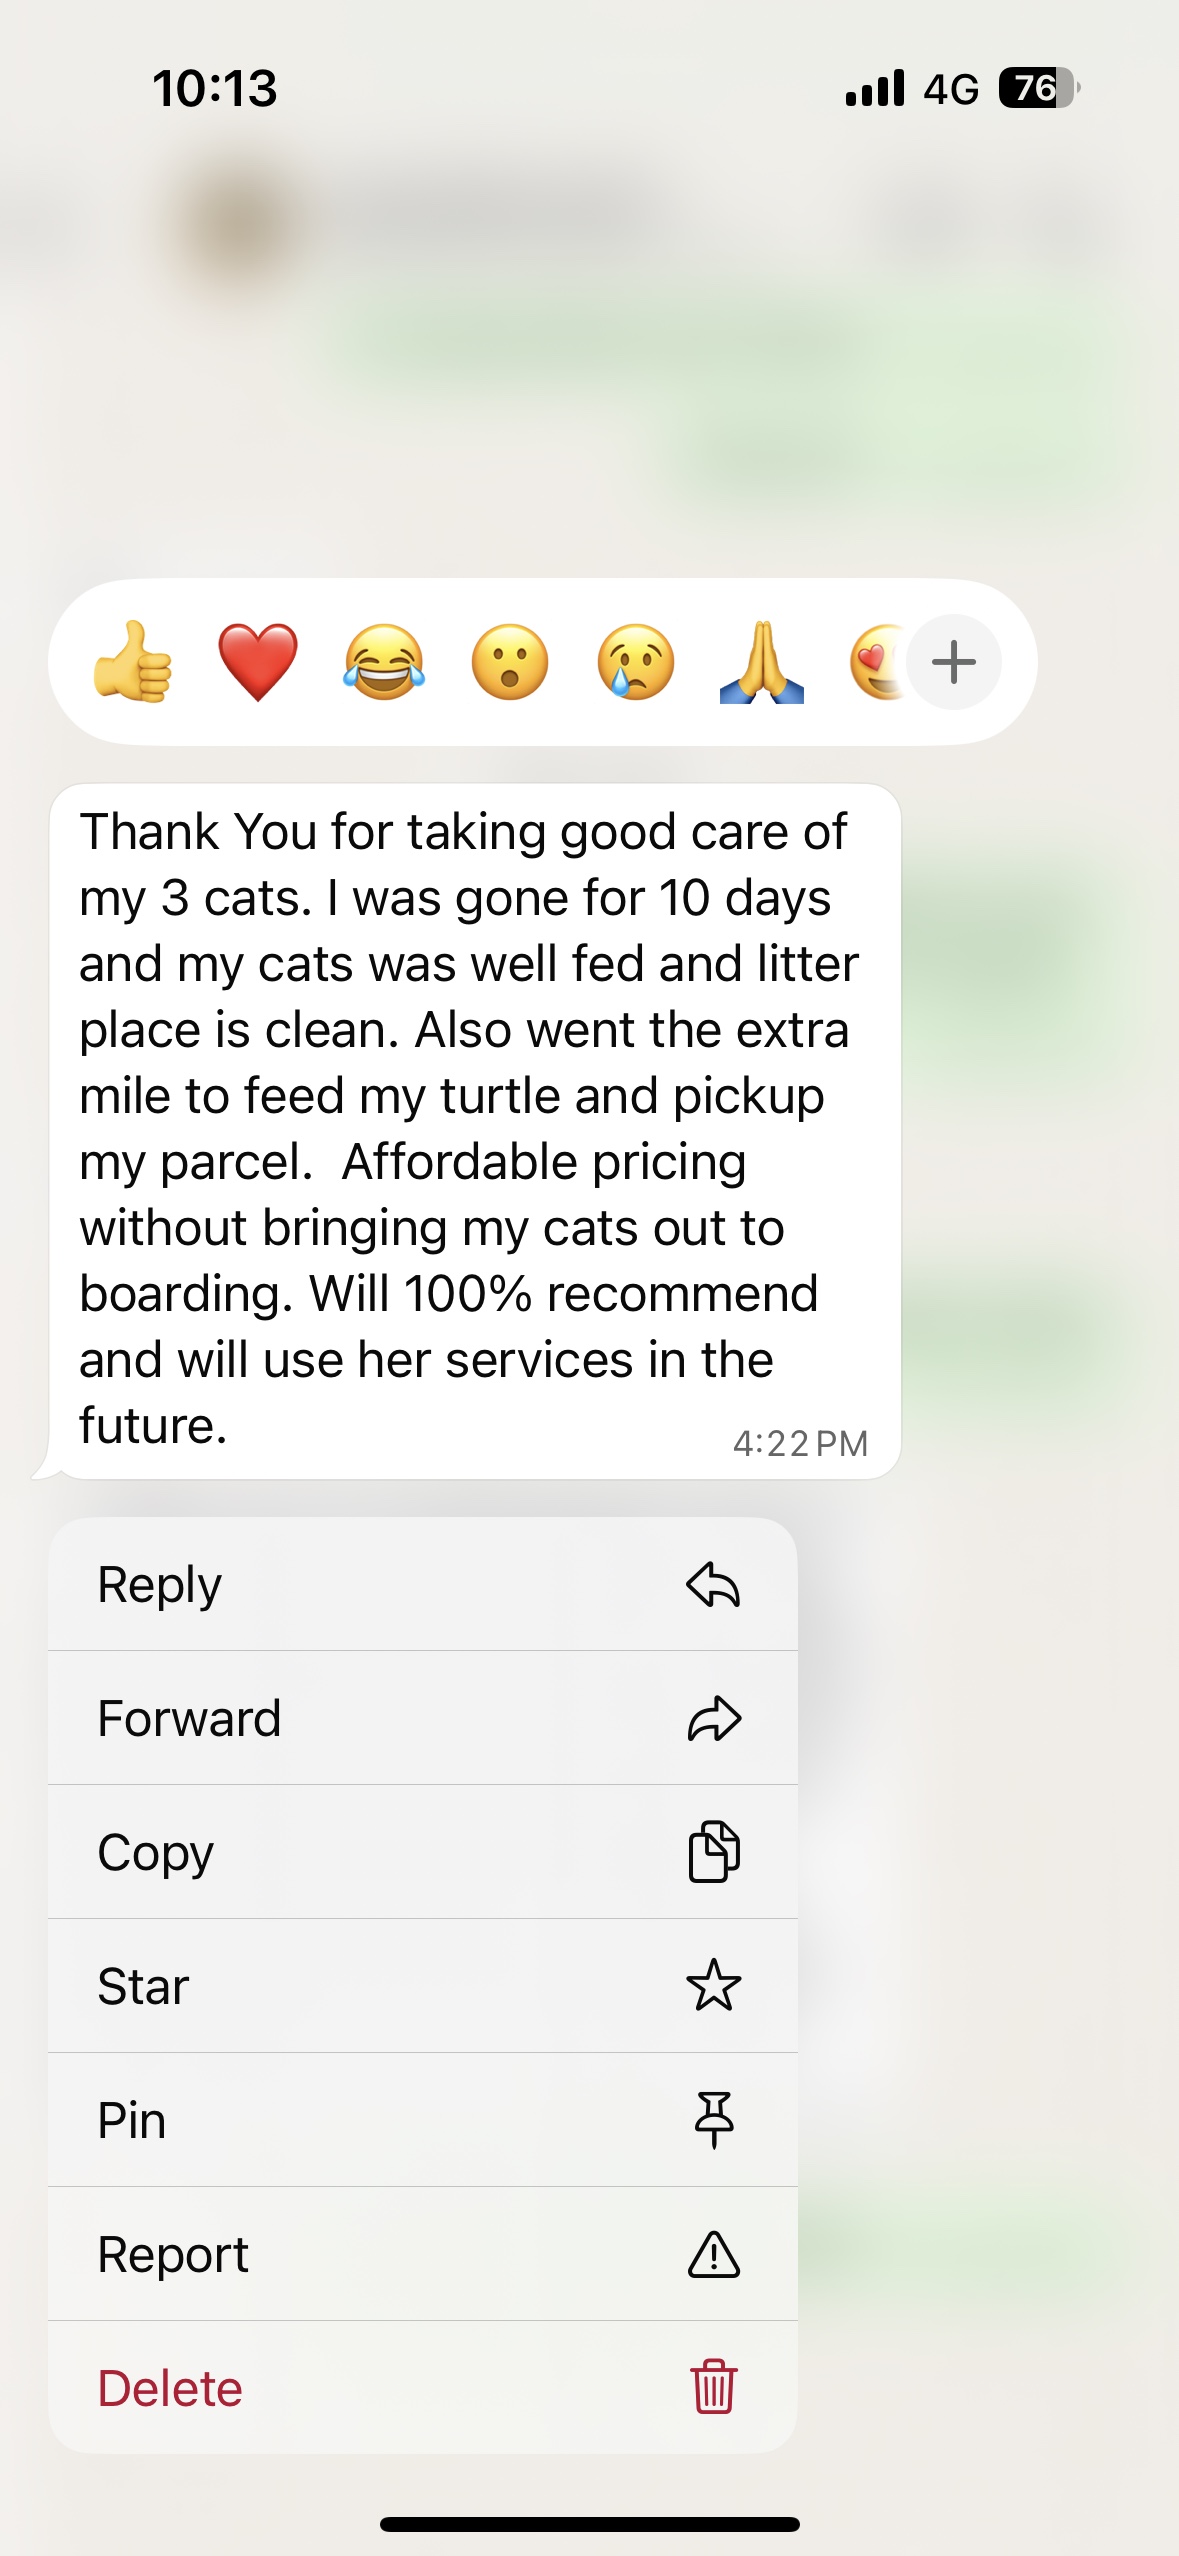React with the laughing tears emoji
Viewport: 1179px width, 2556px height.
[384, 662]
